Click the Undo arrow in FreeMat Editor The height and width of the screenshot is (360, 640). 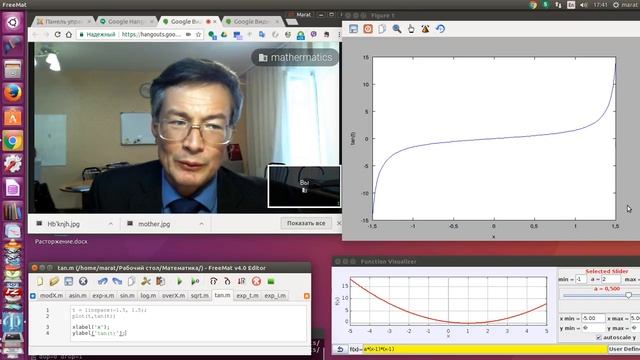[102, 281]
